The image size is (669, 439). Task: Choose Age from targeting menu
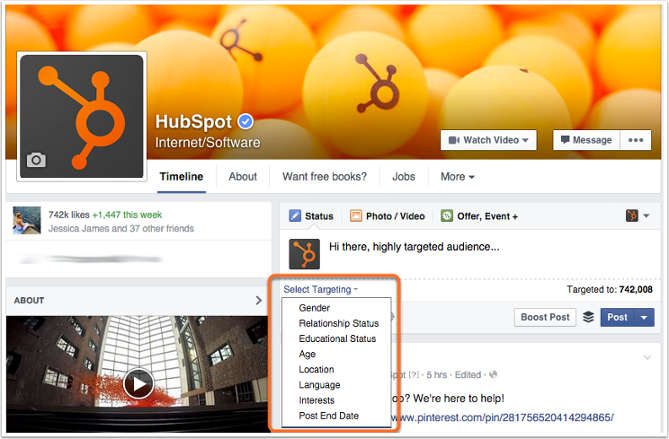tap(307, 354)
